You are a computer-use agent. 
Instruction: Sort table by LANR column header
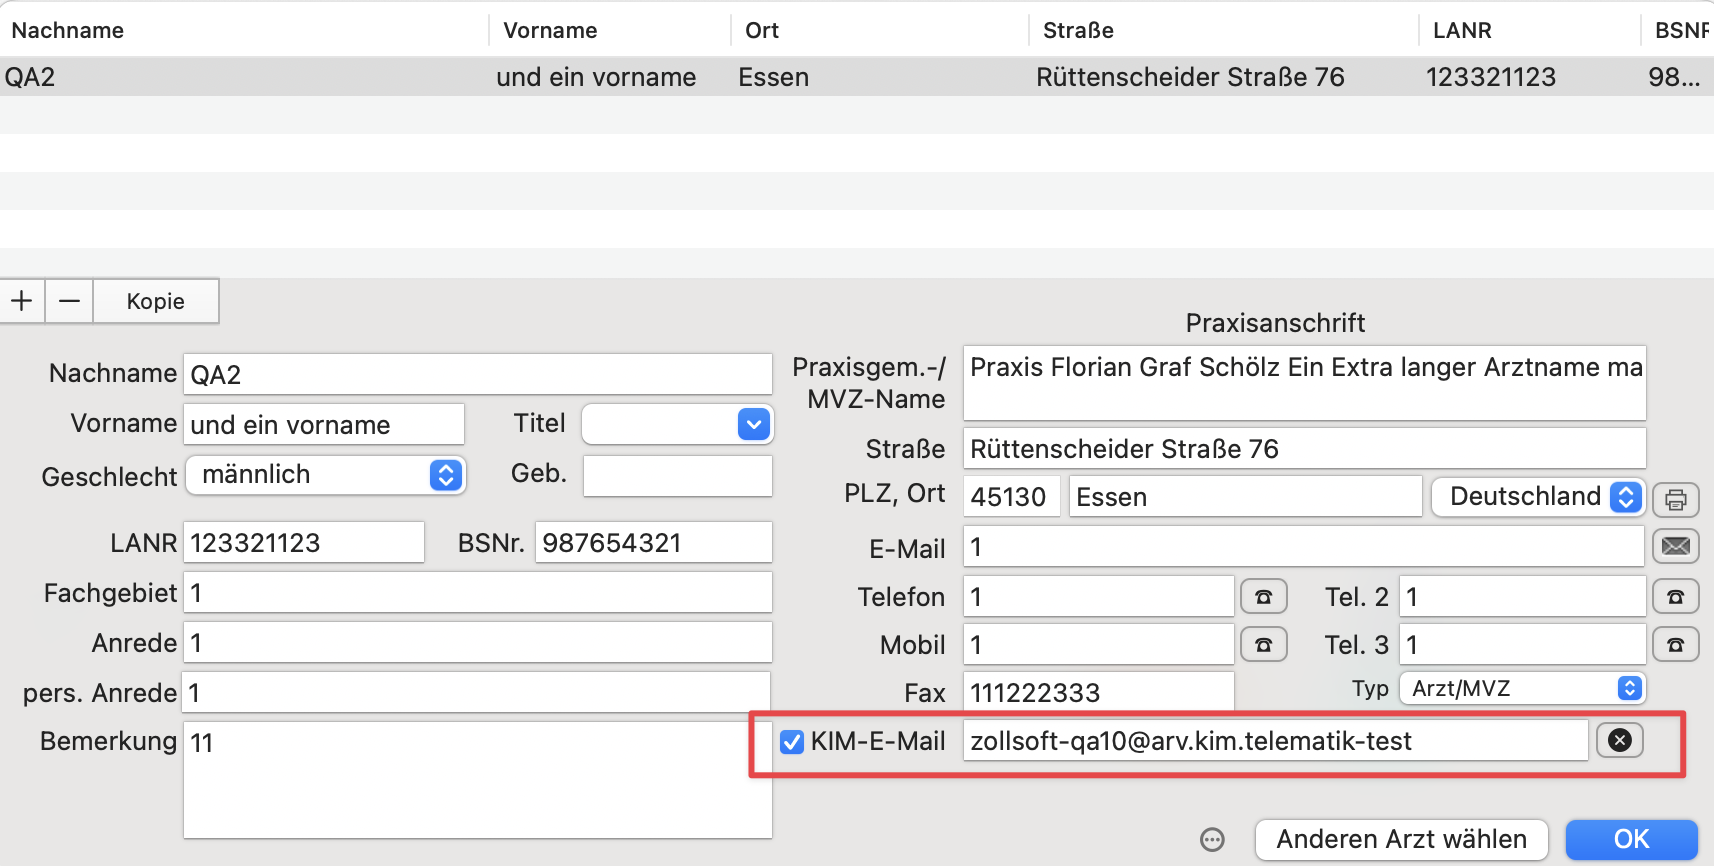[x=1461, y=30]
